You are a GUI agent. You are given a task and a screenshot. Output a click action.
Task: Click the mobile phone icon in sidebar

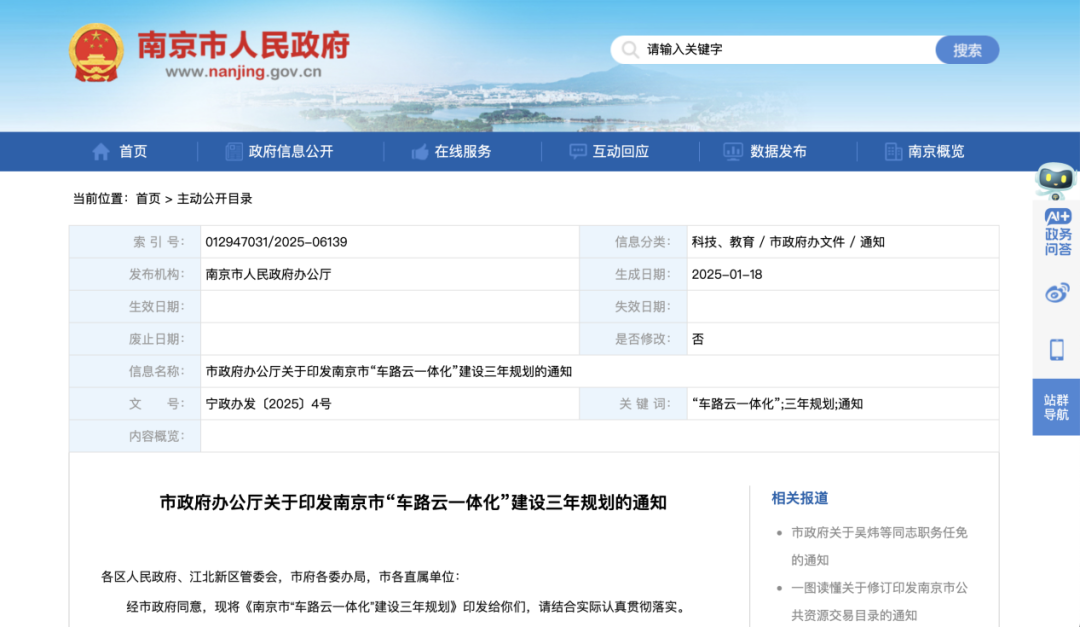tap(1056, 350)
